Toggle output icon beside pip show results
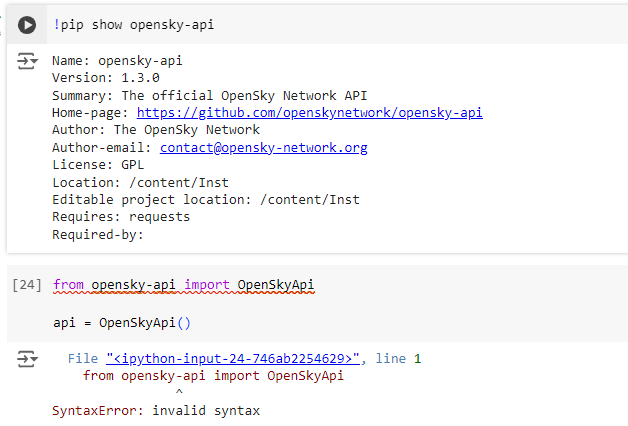Viewport: 628px width, 426px height. tap(27, 61)
